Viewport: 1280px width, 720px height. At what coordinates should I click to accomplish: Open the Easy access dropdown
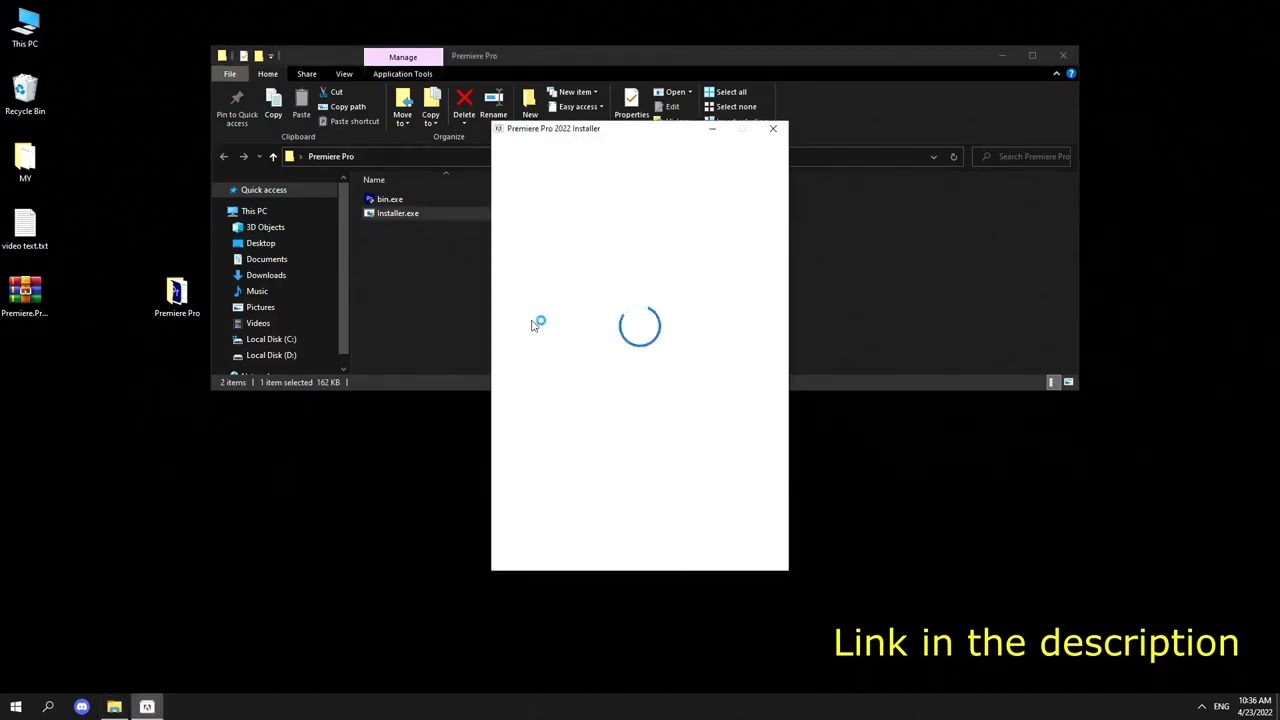coord(575,107)
